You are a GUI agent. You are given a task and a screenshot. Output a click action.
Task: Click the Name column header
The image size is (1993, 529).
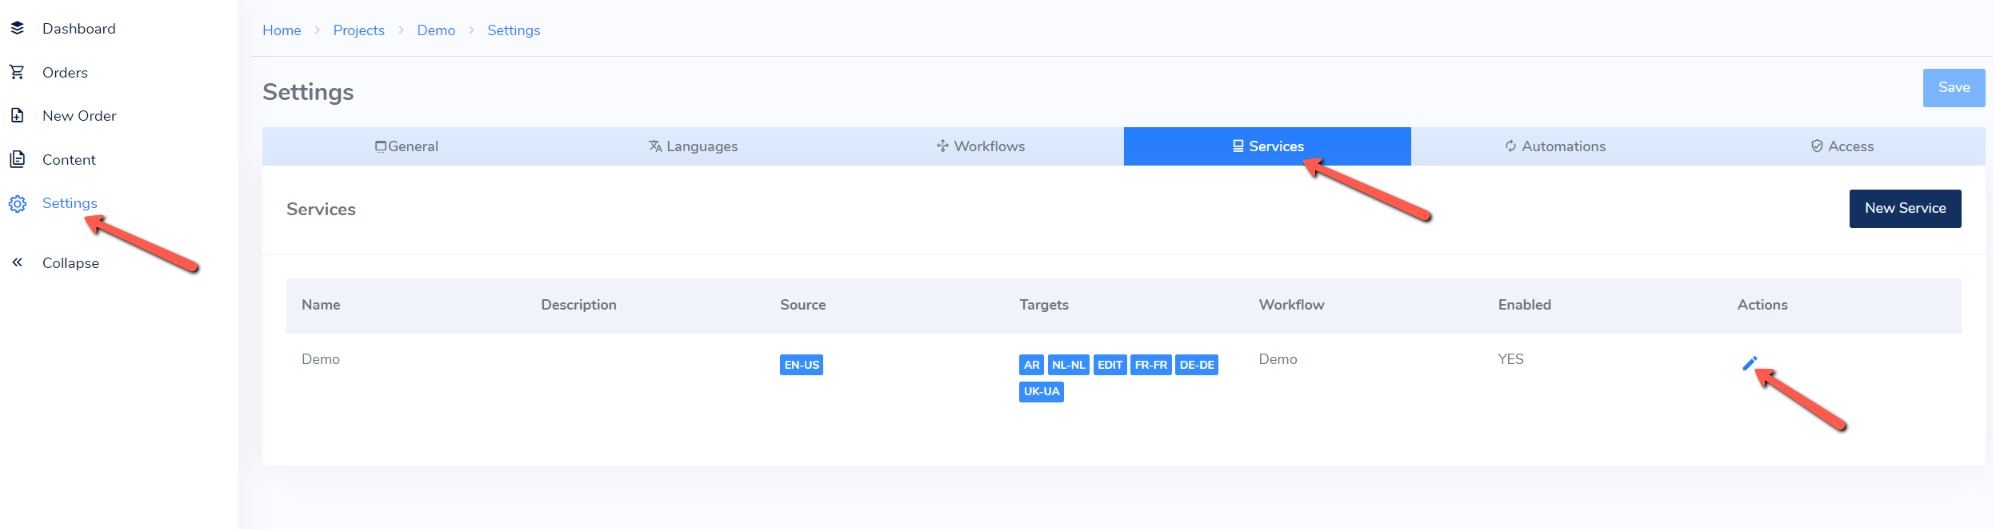click(x=321, y=305)
